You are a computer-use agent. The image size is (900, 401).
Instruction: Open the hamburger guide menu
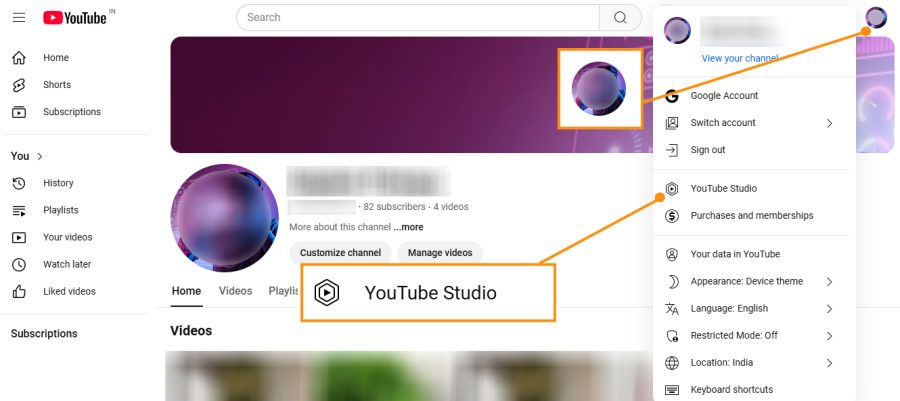point(19,18)
